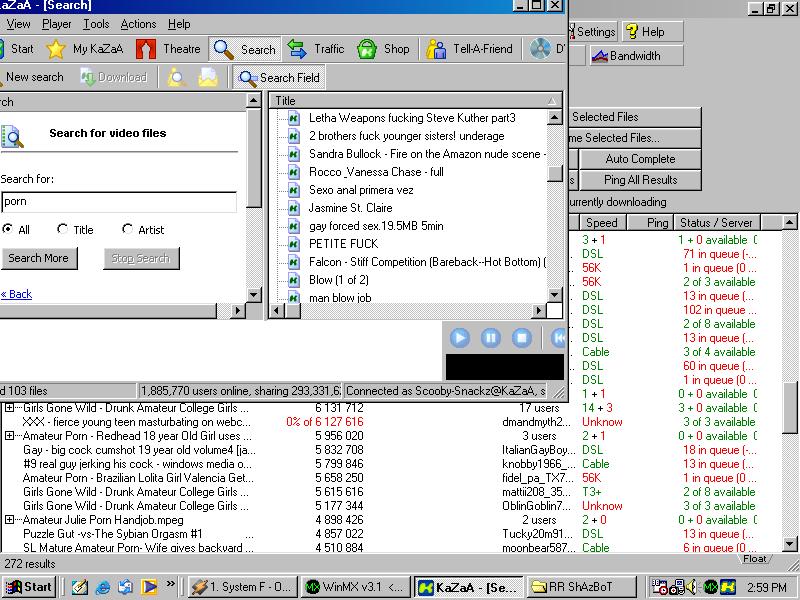The width and height of the screenshot is (800, 600).
Task: Expand the result group showing 17 users
Action: (10, 408)
